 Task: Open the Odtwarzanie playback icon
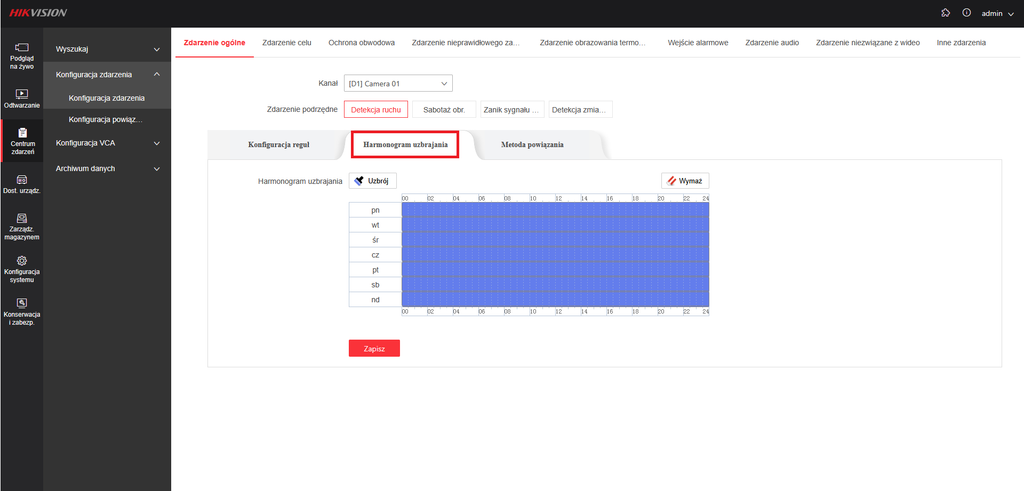pos(22,93)
